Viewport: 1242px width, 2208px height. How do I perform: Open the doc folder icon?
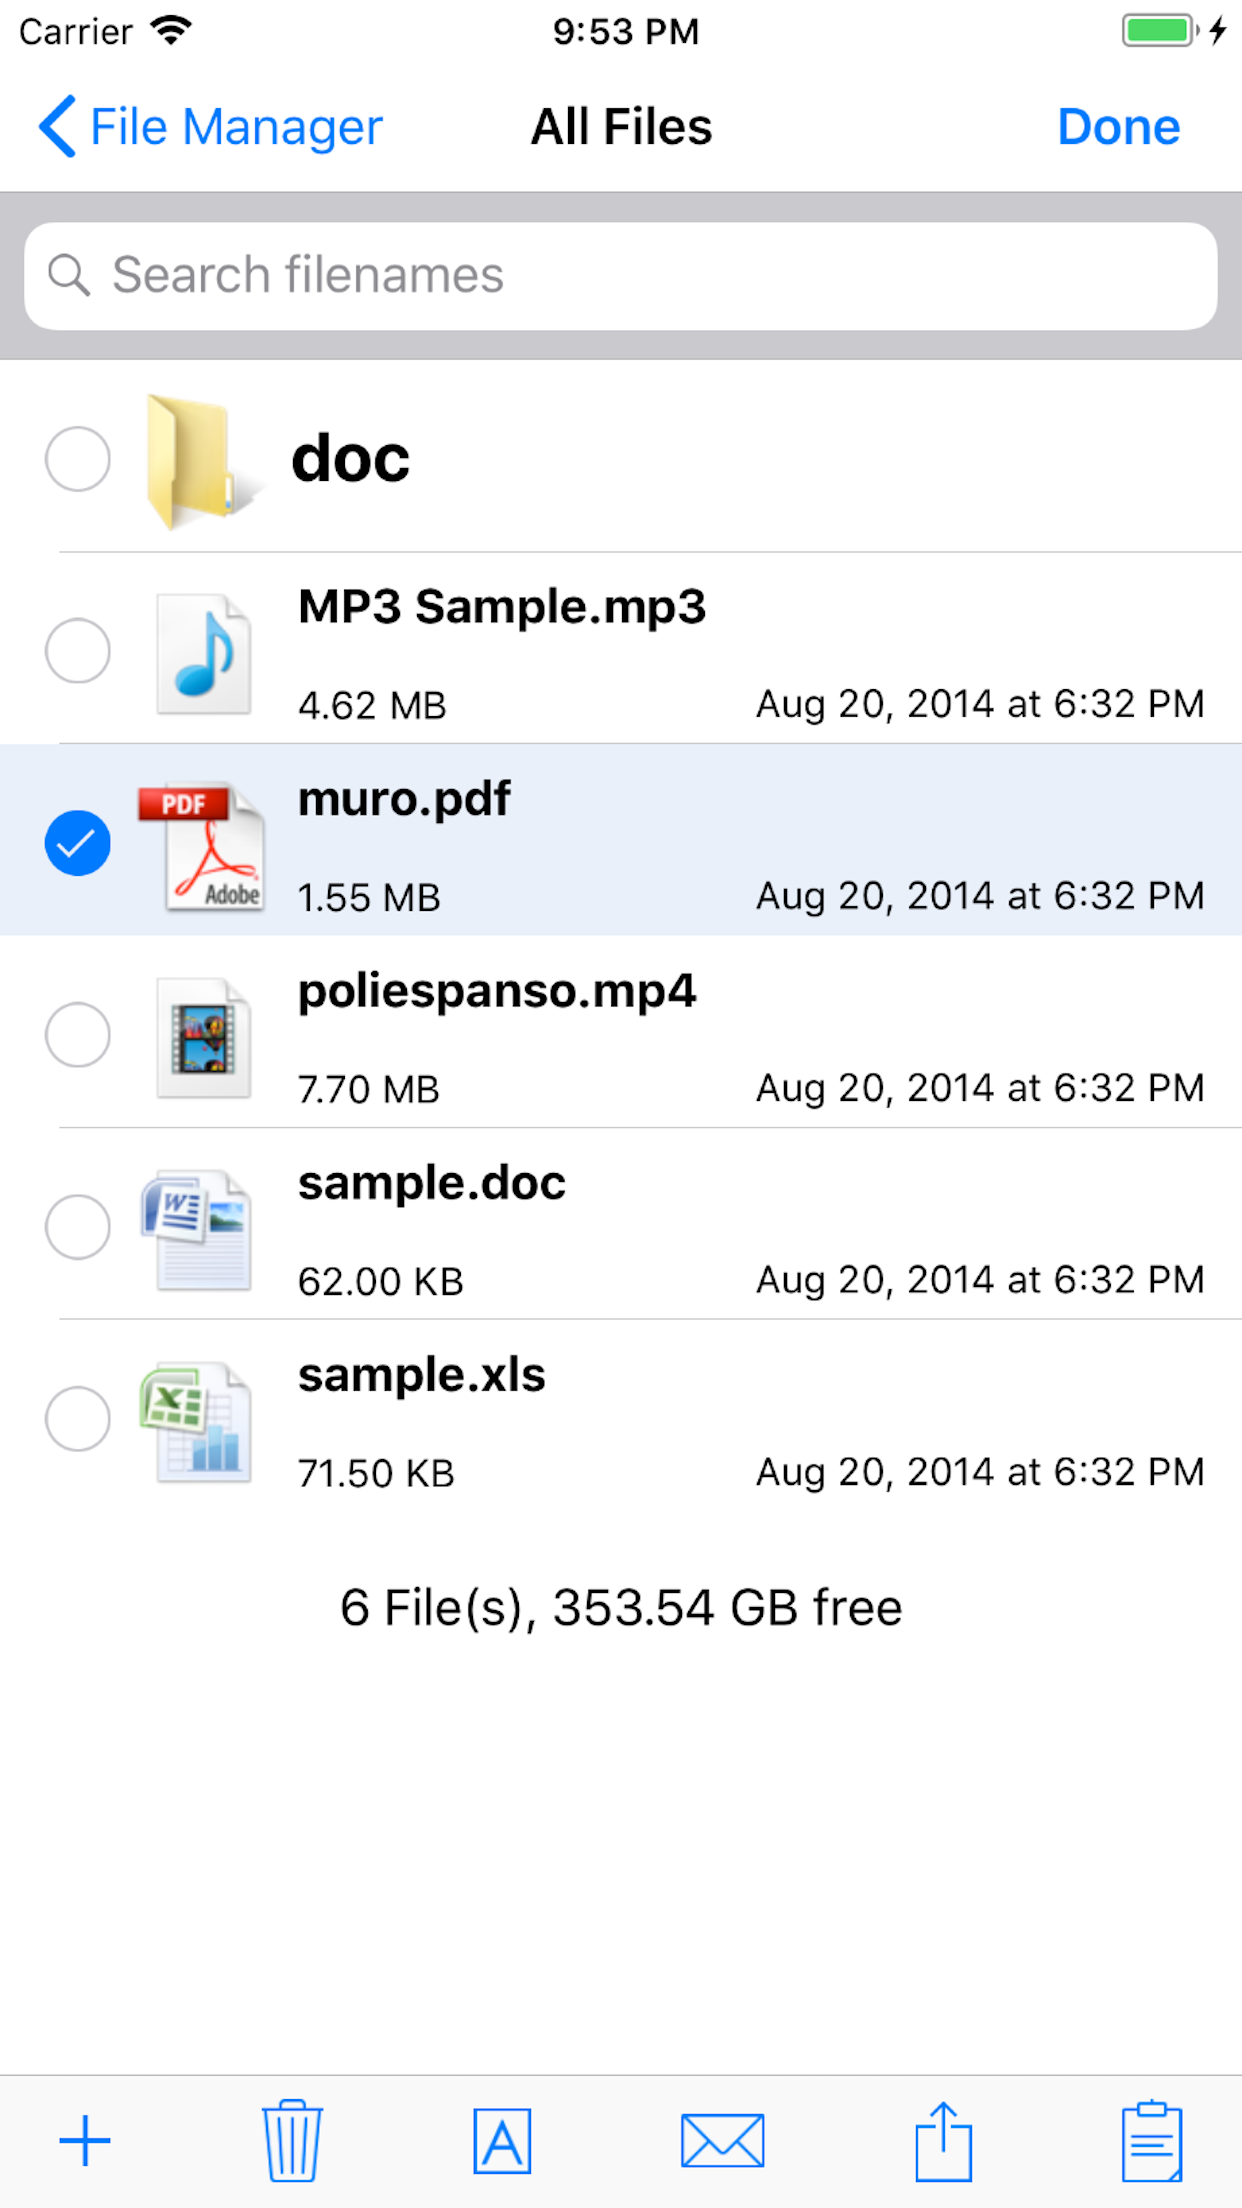coord(199,458)
